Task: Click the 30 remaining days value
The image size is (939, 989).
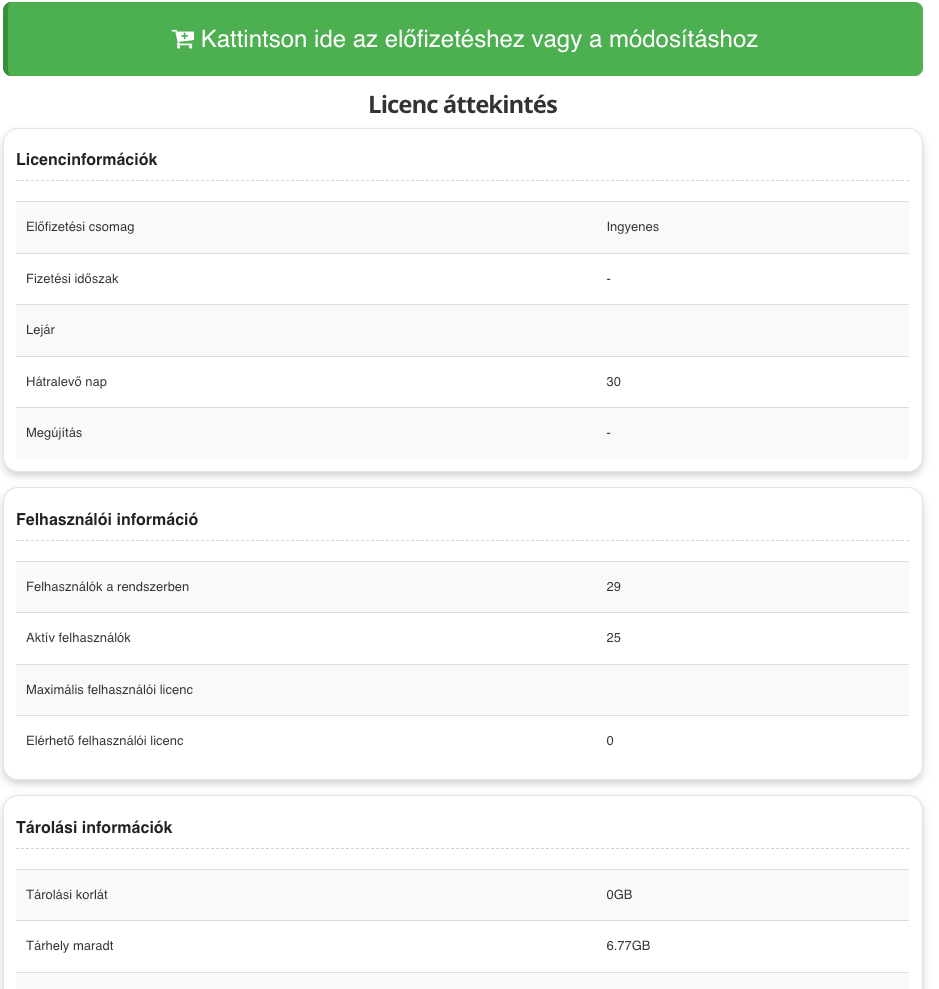Action: [x=614, y=382]
